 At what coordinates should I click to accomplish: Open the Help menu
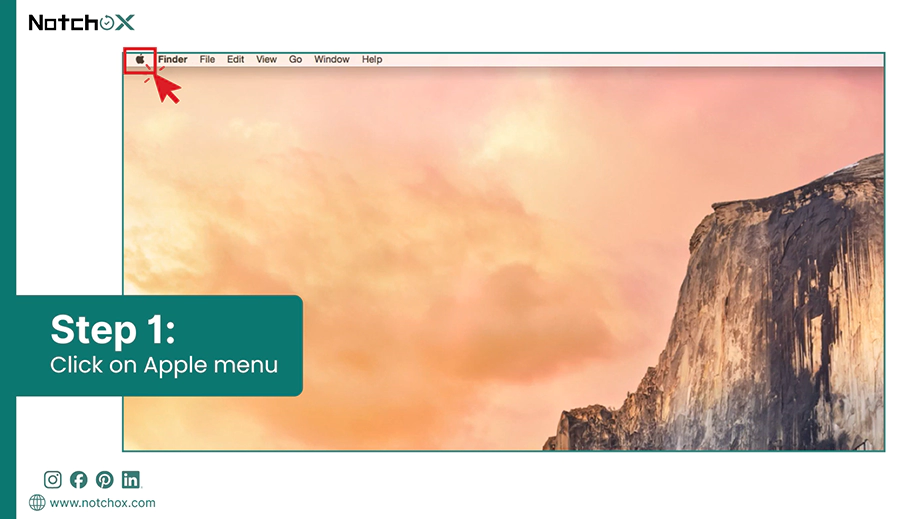click(372, 59)
